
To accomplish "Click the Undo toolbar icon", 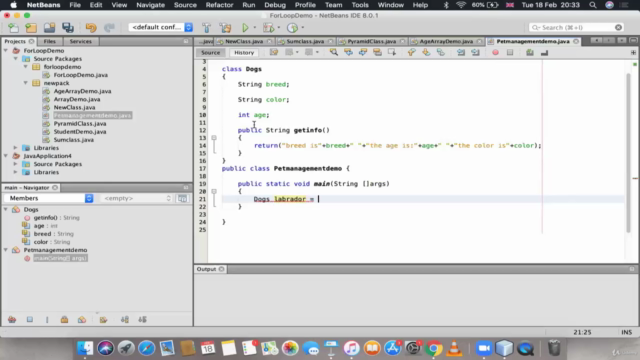I will pyautogui.click(x=91, y=28).
